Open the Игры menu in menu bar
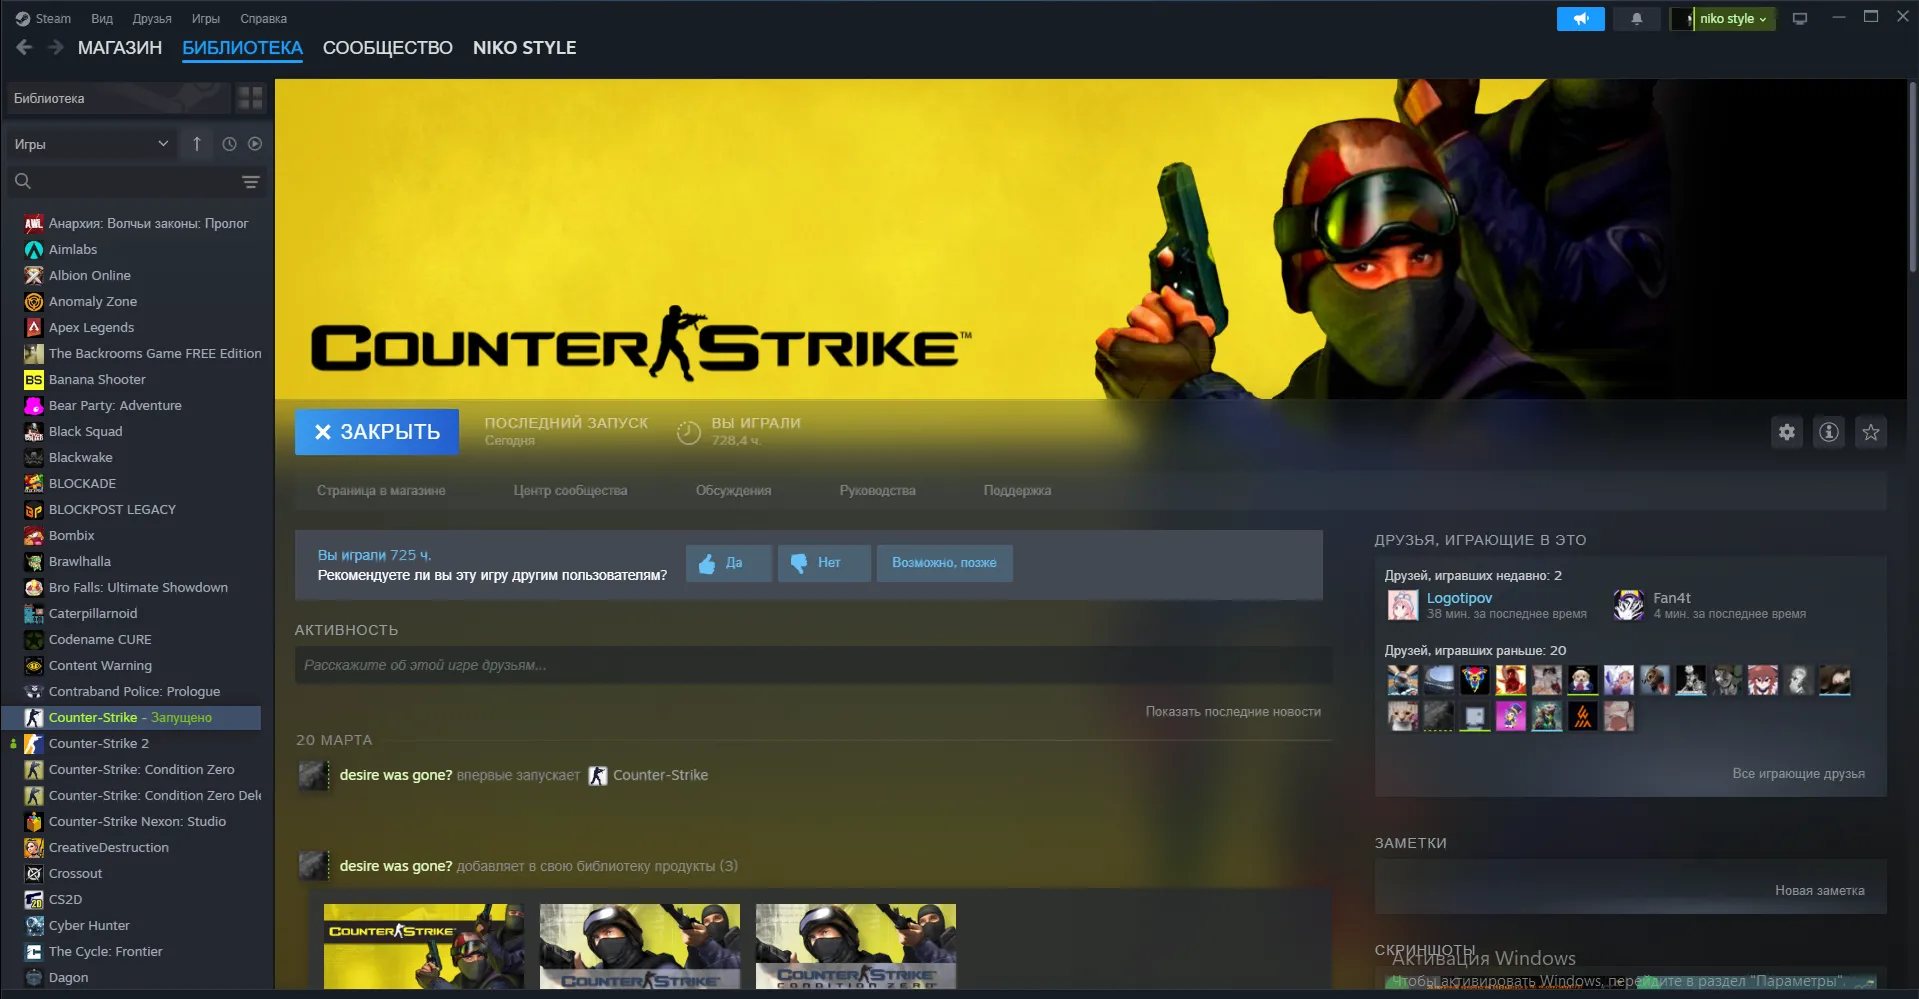 (x=206, y=19)
